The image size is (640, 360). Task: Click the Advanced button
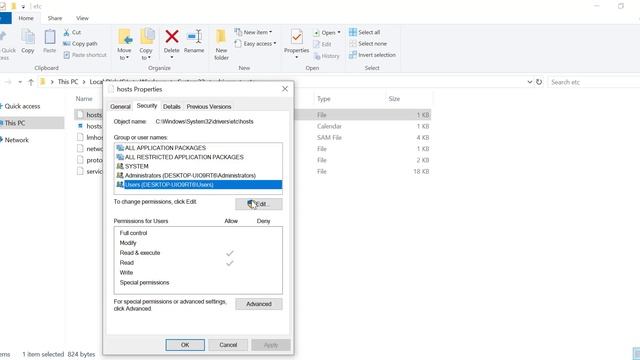point(259,304)
